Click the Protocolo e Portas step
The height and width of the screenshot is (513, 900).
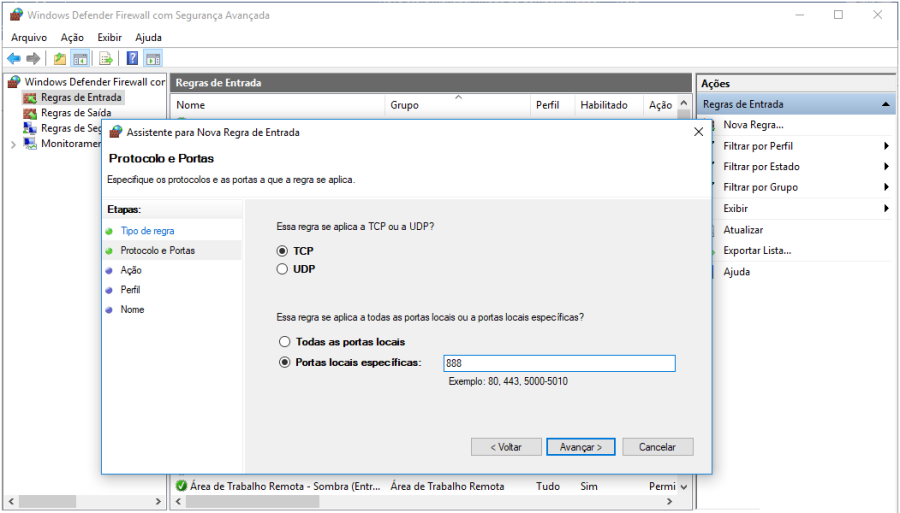157,251
